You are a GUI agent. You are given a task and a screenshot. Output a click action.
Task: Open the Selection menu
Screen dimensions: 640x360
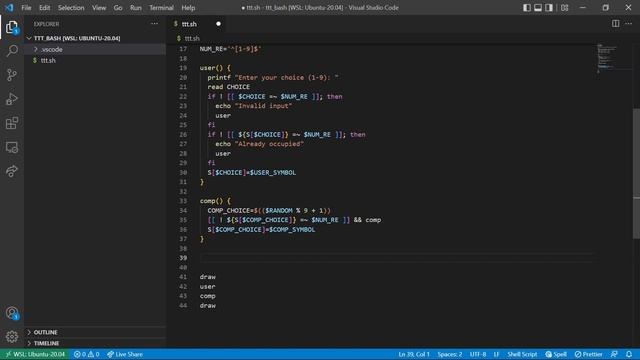tap(71, 8)
